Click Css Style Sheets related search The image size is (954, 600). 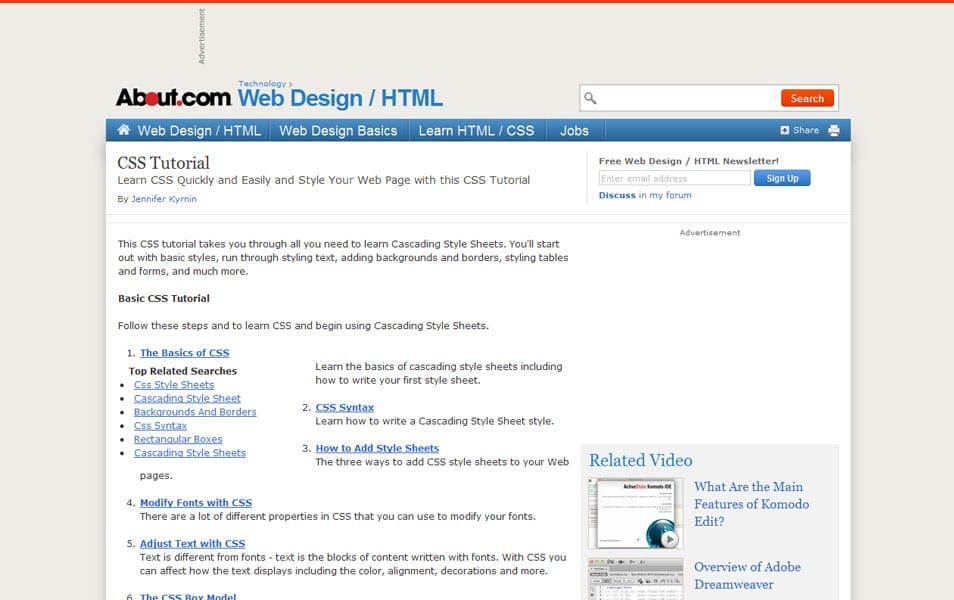(174, 385)
